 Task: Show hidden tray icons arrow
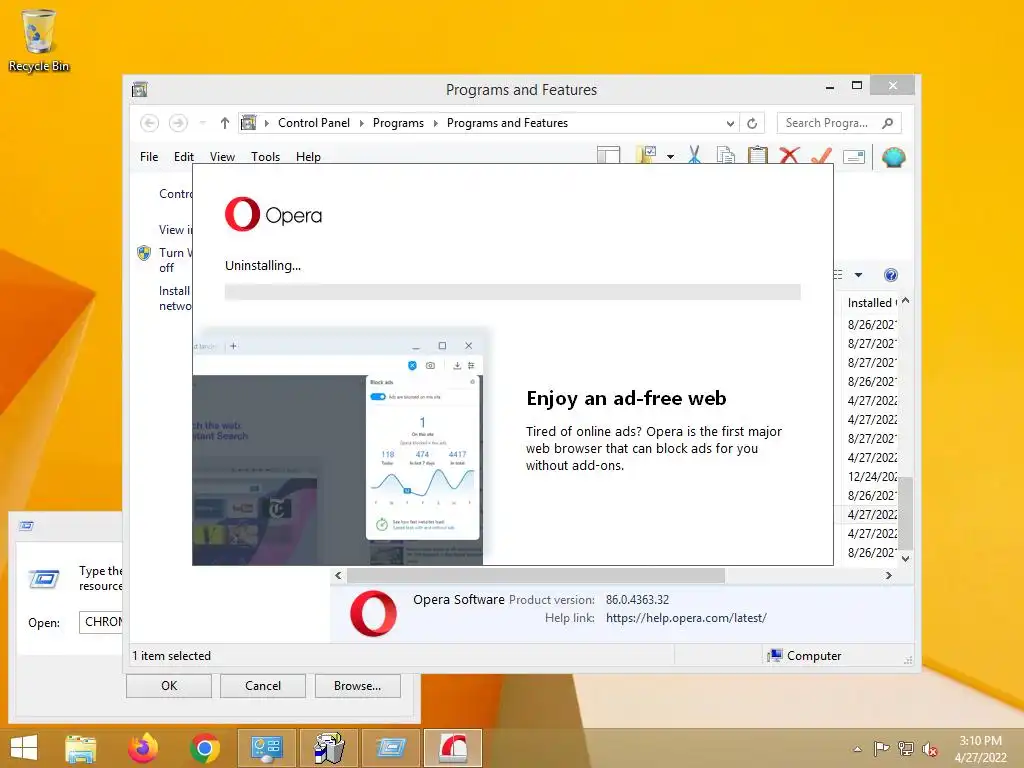(857, 749)
